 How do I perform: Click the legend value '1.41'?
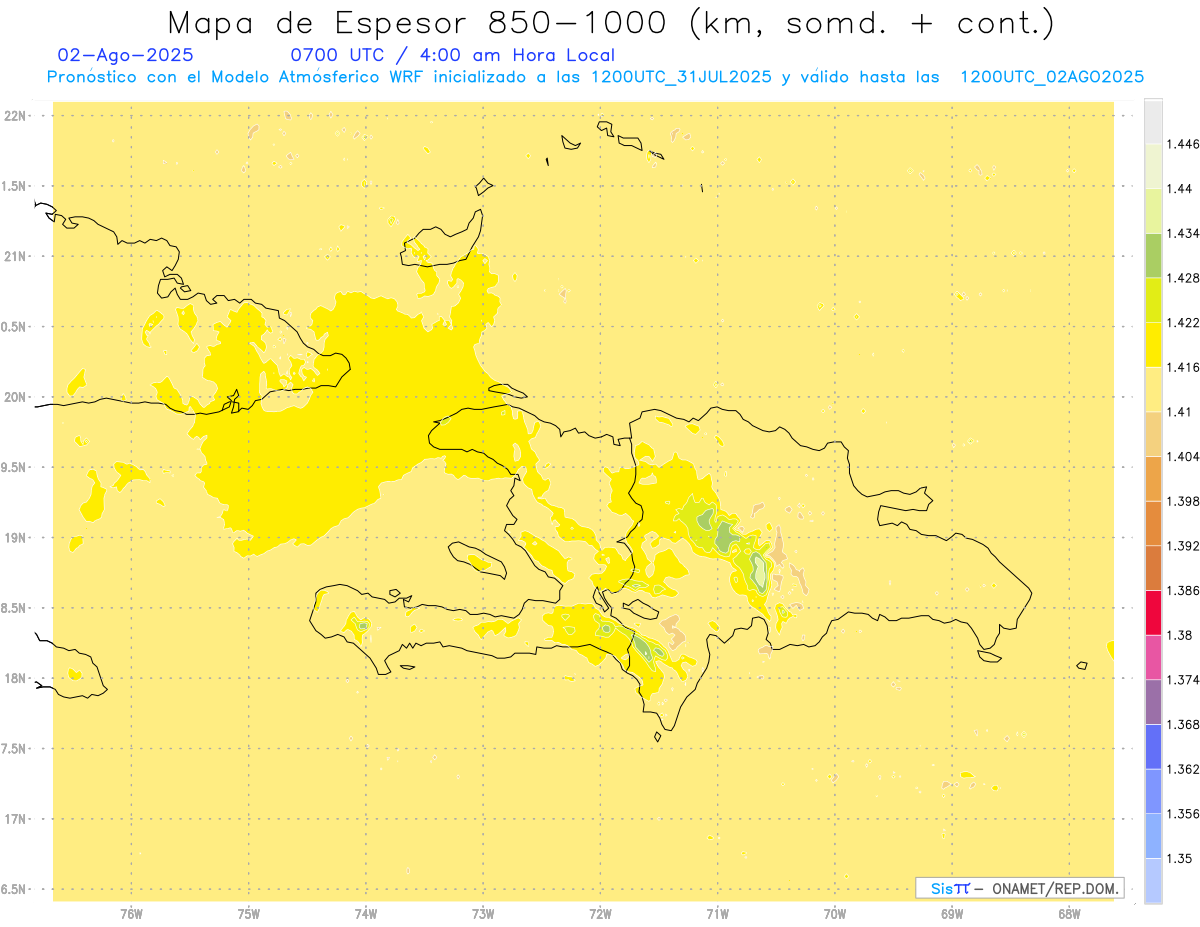point(1181,412)
